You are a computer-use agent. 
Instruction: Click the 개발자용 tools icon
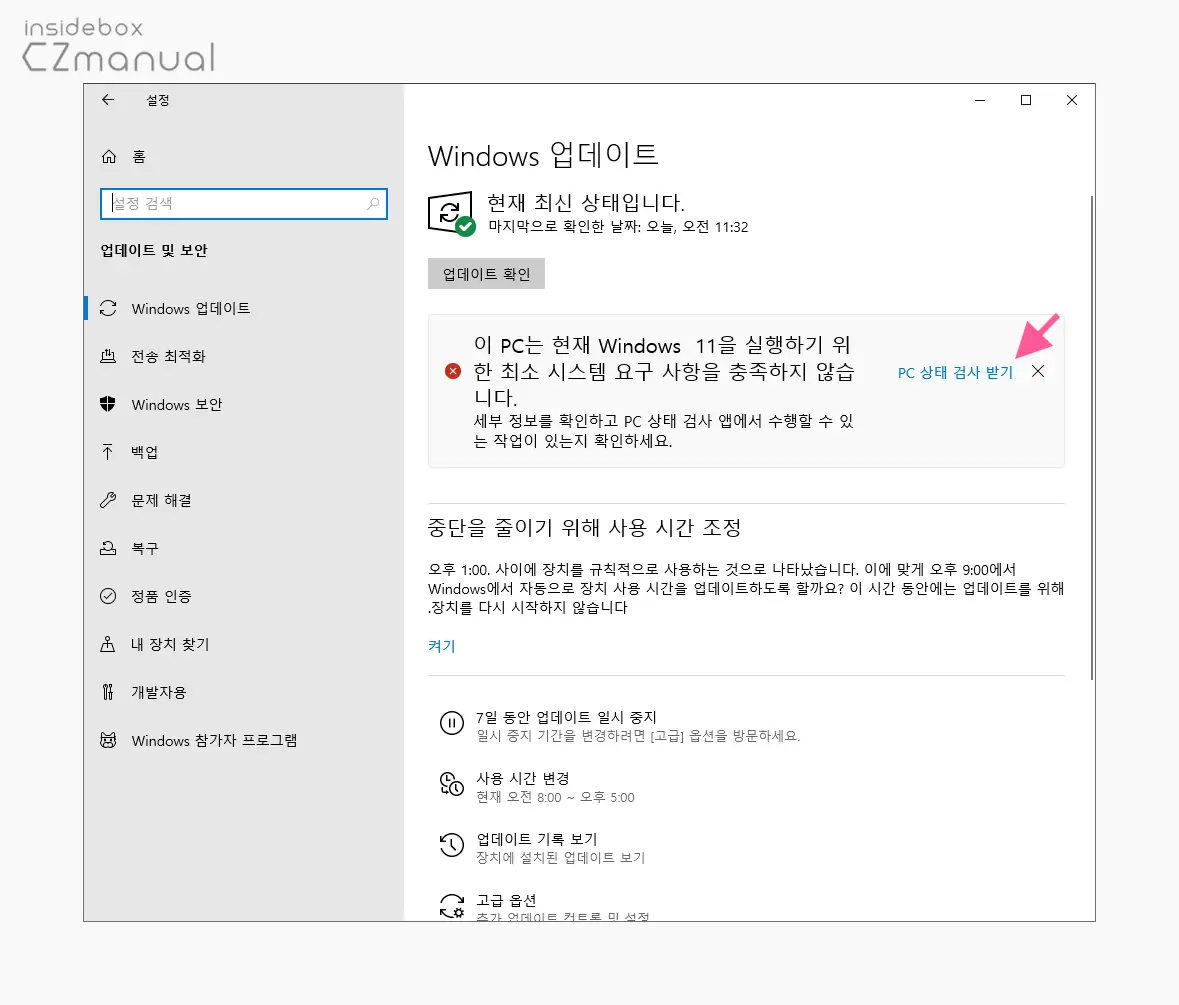[108, 692]
